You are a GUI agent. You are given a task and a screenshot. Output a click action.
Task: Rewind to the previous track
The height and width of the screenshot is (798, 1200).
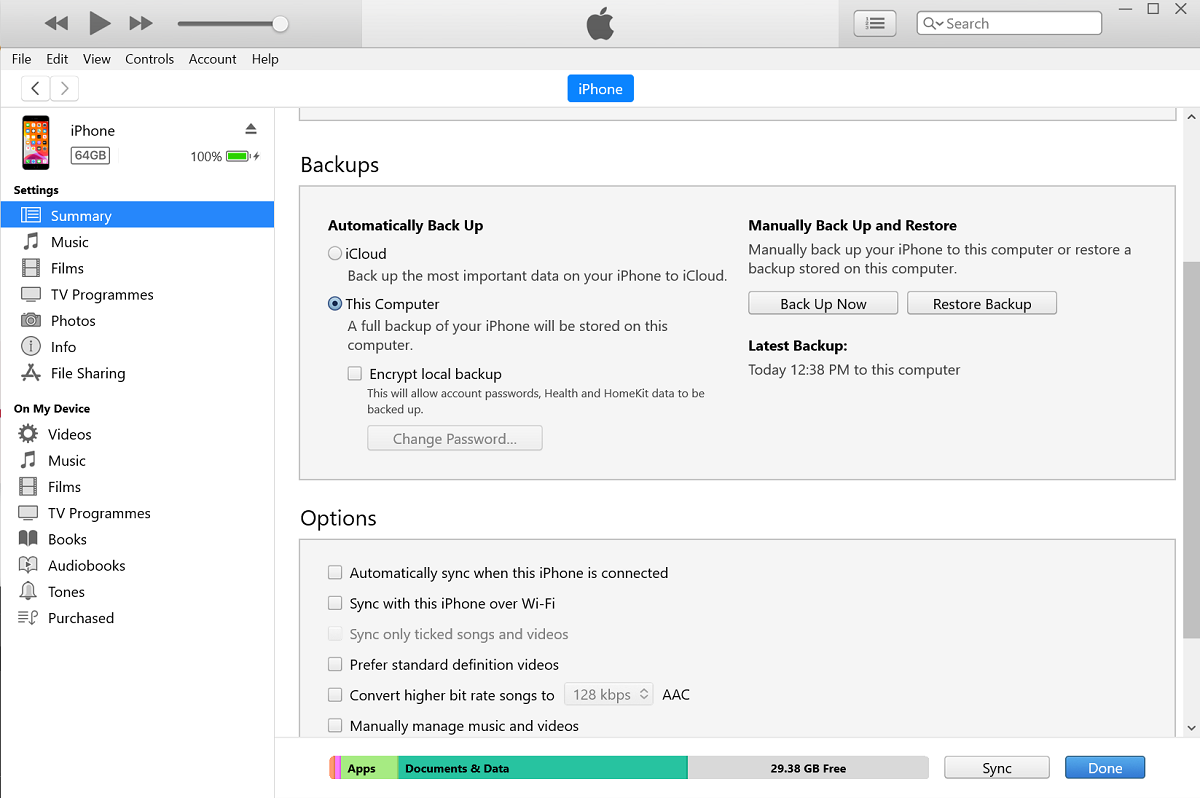tap(56, 23)
